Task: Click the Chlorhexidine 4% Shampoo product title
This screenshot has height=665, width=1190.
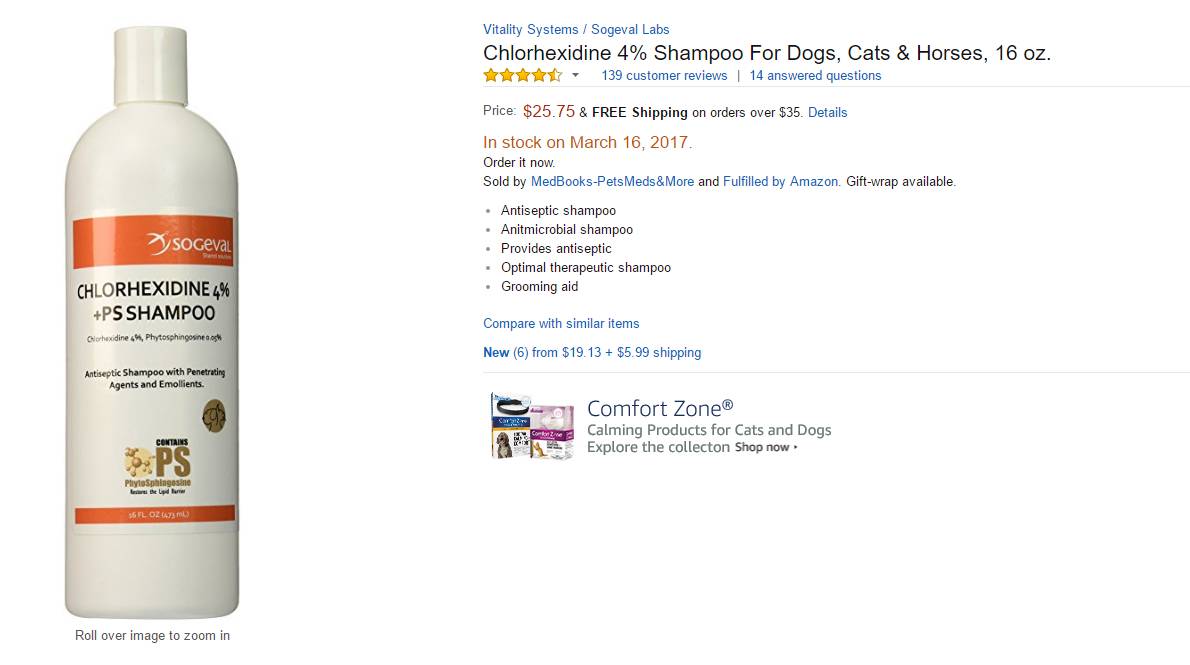Action: tap(766, 54)
